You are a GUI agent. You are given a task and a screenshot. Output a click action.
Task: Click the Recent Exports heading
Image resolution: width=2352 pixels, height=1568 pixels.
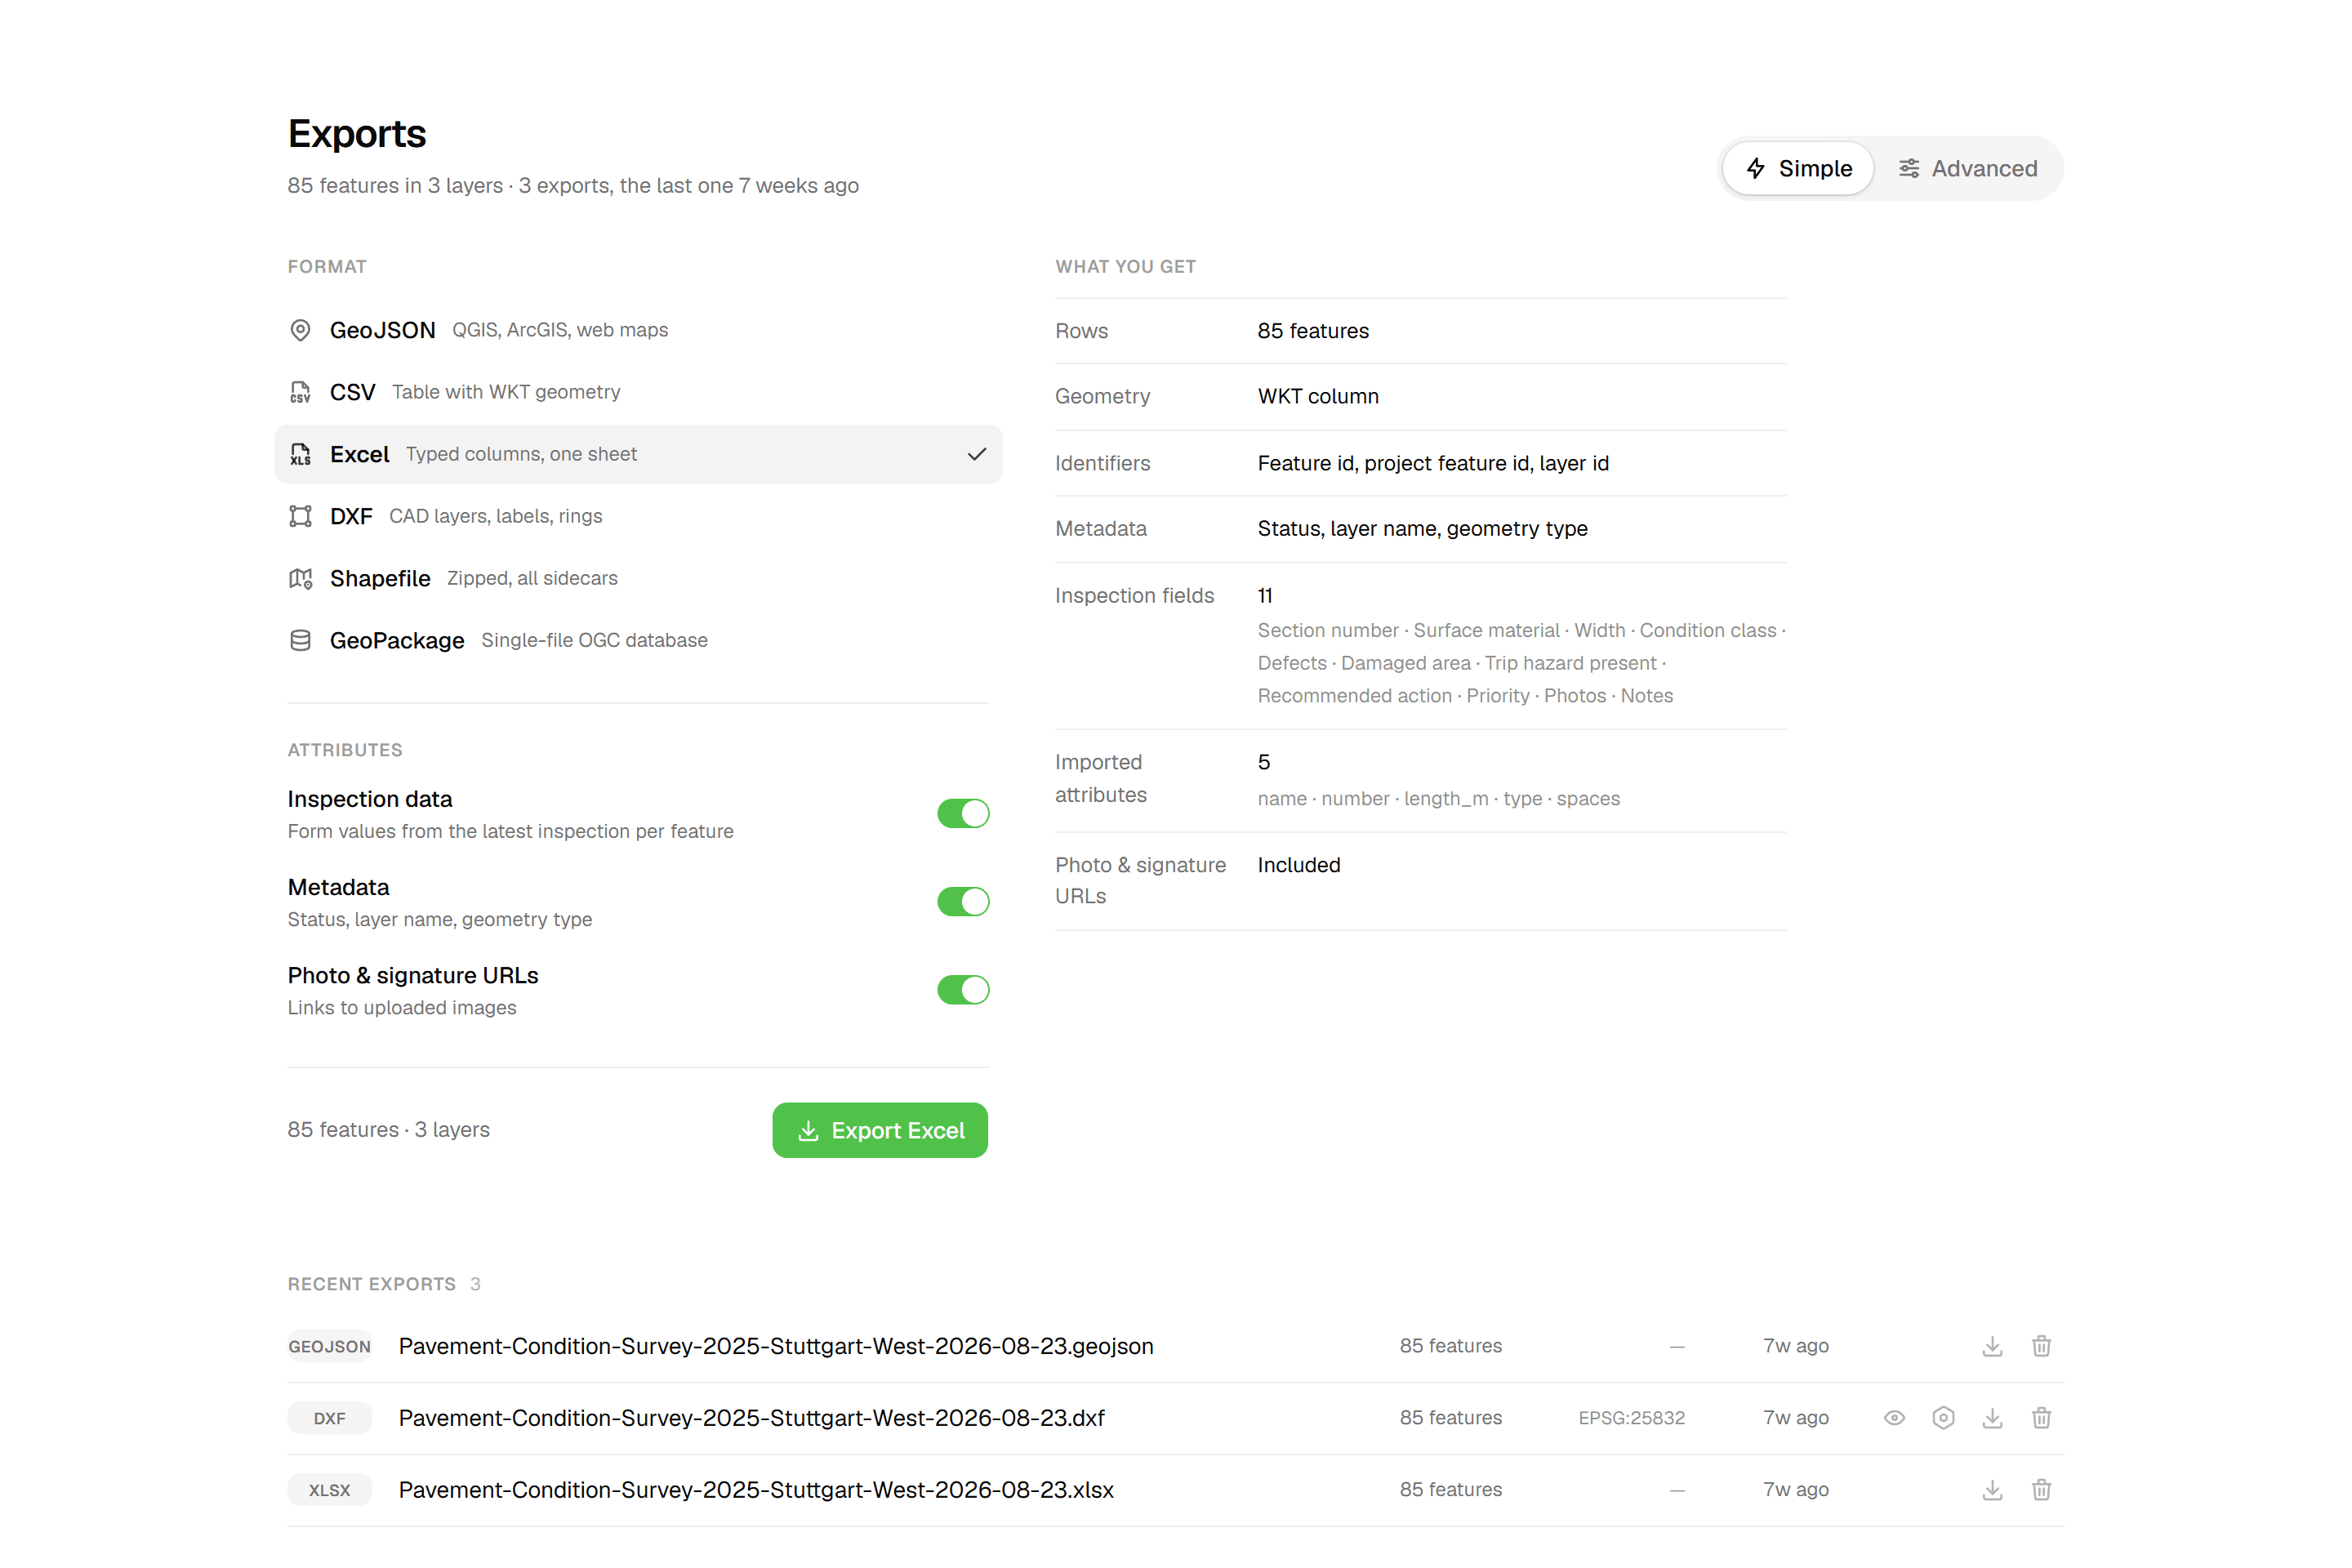[x=372, y=1284]
